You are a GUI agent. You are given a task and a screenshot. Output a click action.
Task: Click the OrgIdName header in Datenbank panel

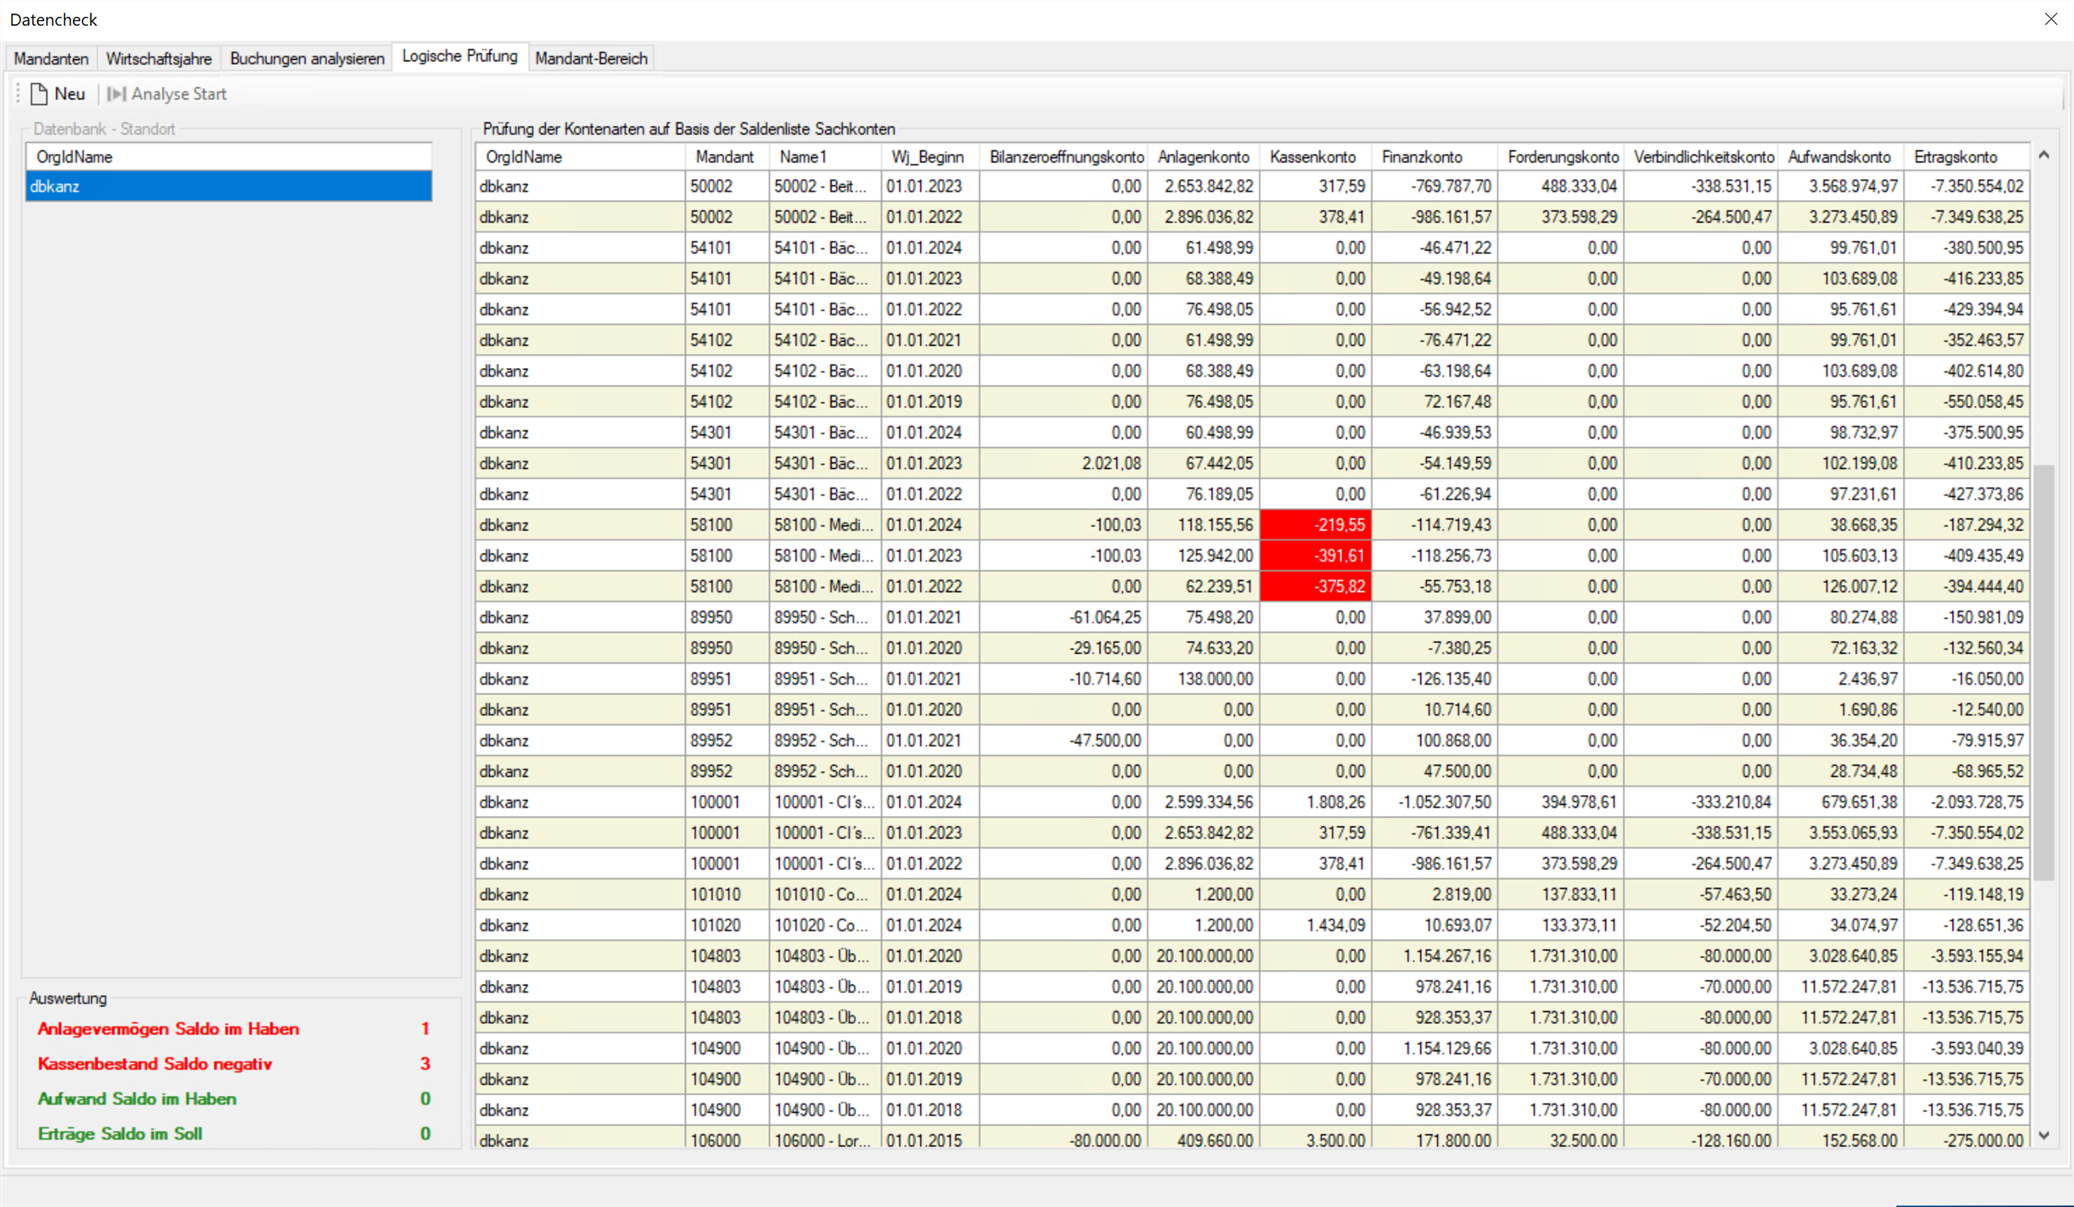(x=229, y=157)
